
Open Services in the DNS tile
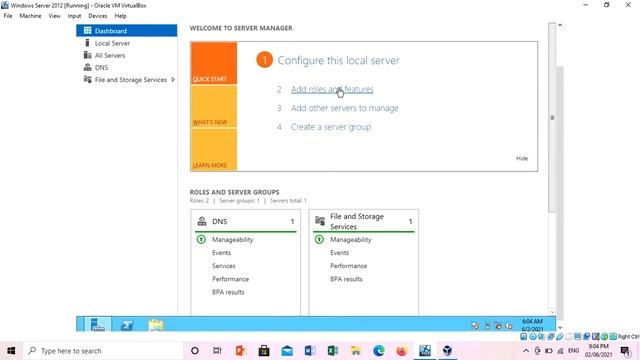click(x=223, y=266)
